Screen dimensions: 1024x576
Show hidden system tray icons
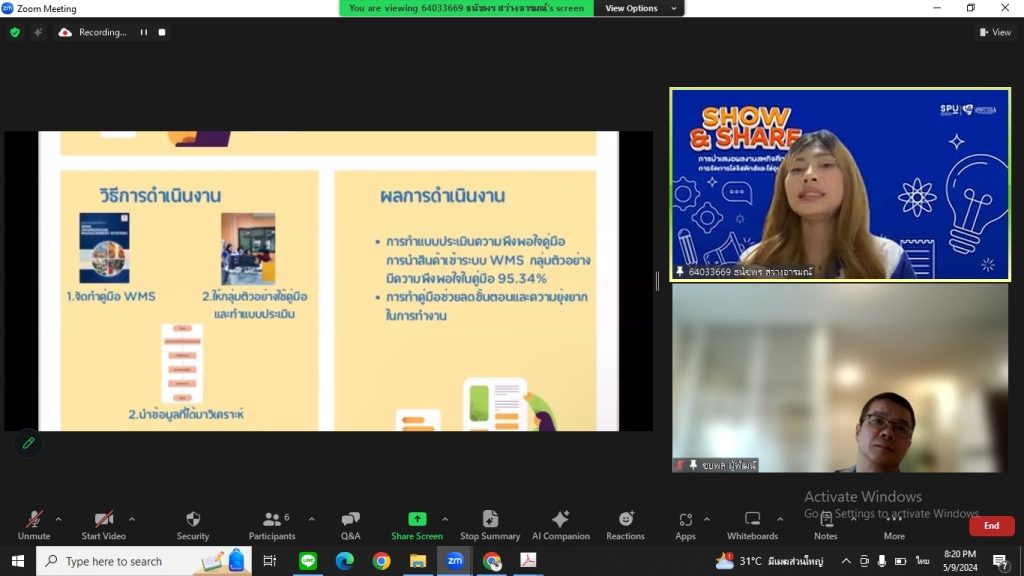pos(846,561)
